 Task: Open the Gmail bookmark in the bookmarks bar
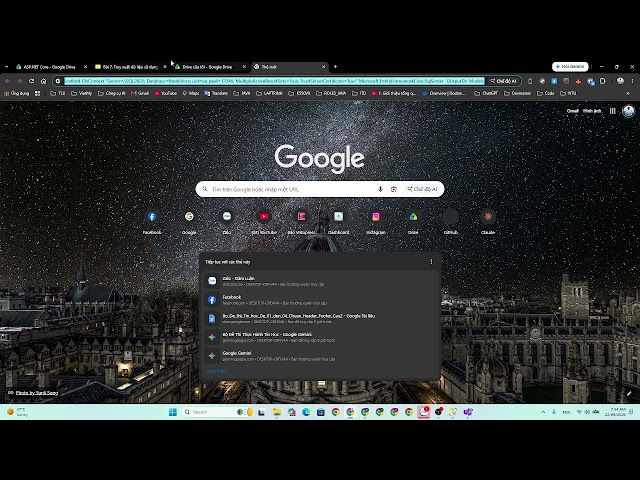(x=140, y=93)
